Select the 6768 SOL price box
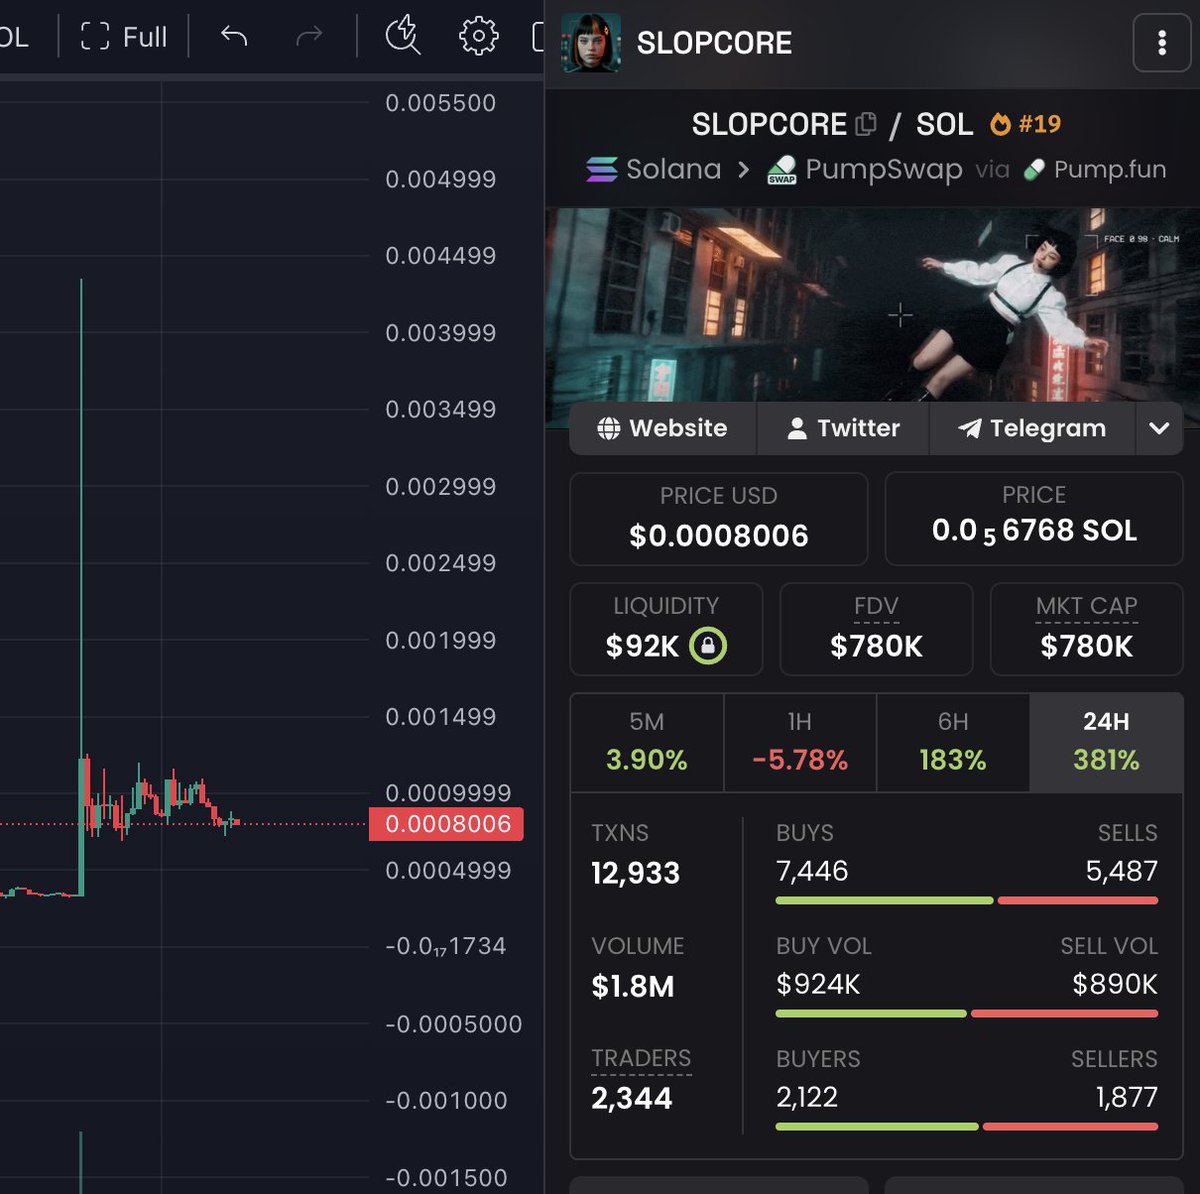Screen dimensions: 1200x1194 [1034, 519]
